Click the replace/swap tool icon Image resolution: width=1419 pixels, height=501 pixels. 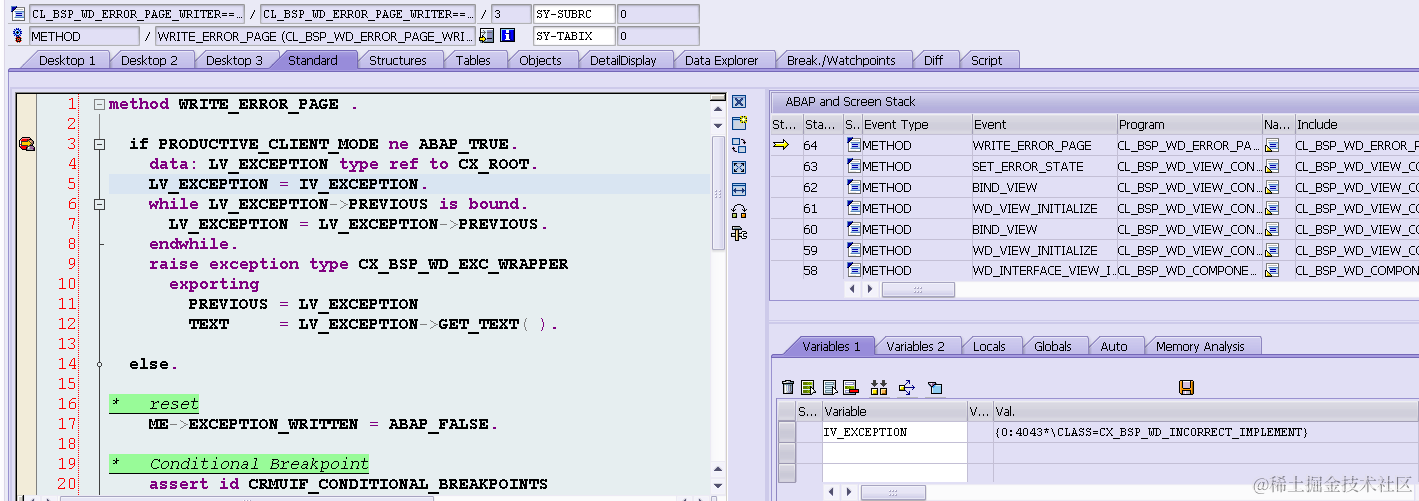click(739, 145)
